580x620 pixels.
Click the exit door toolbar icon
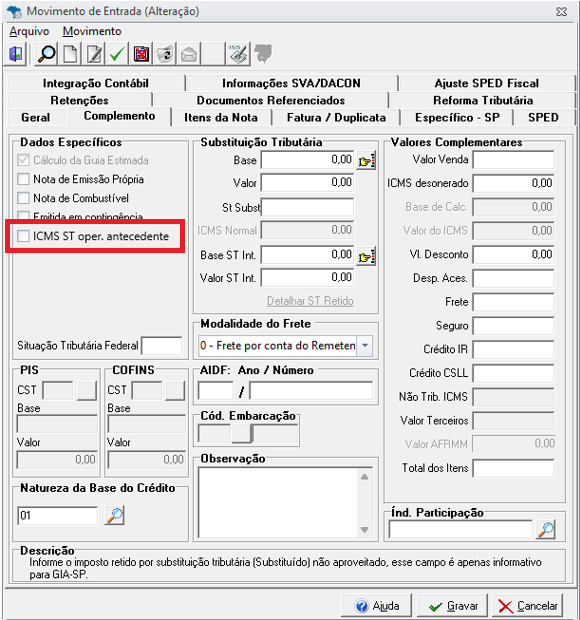[16, 54]
